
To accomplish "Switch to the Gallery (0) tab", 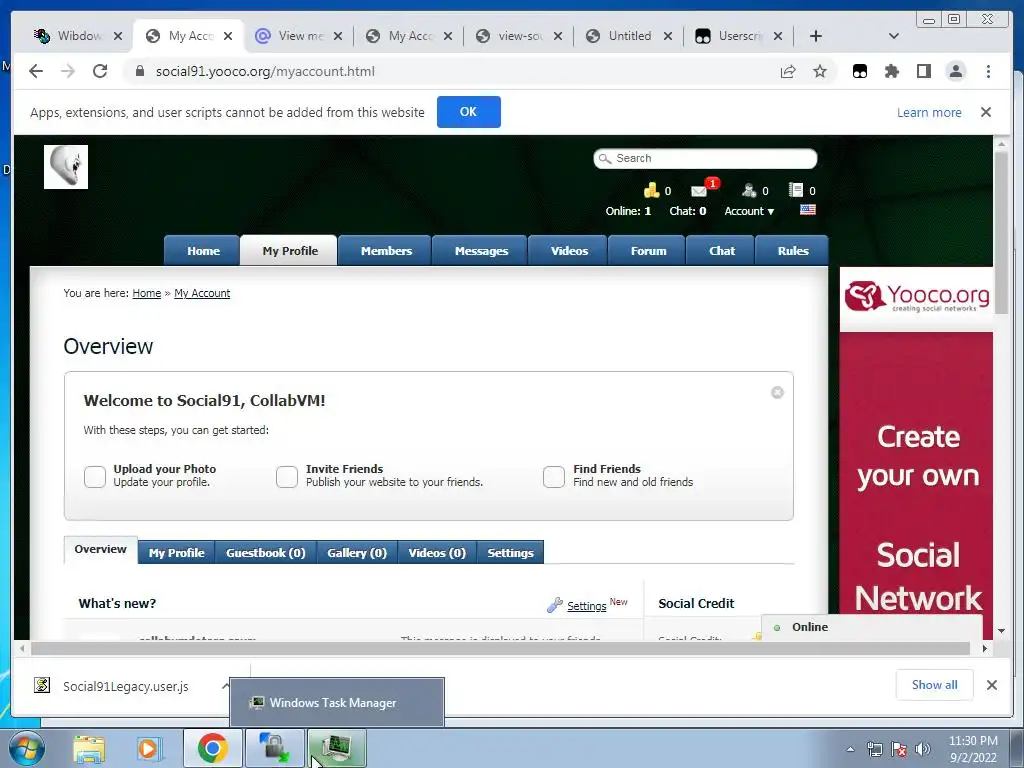I will [x=357, y=552].
